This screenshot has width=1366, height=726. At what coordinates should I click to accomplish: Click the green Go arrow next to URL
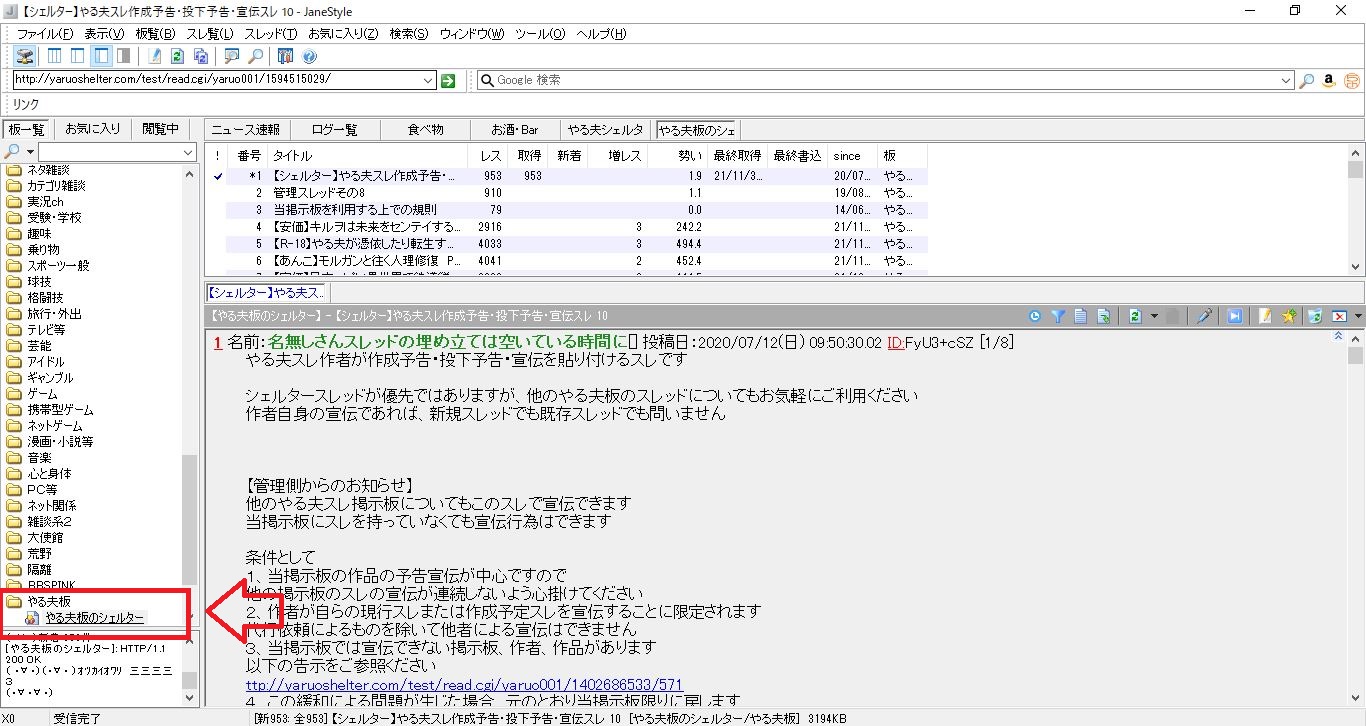pos(448,81)
